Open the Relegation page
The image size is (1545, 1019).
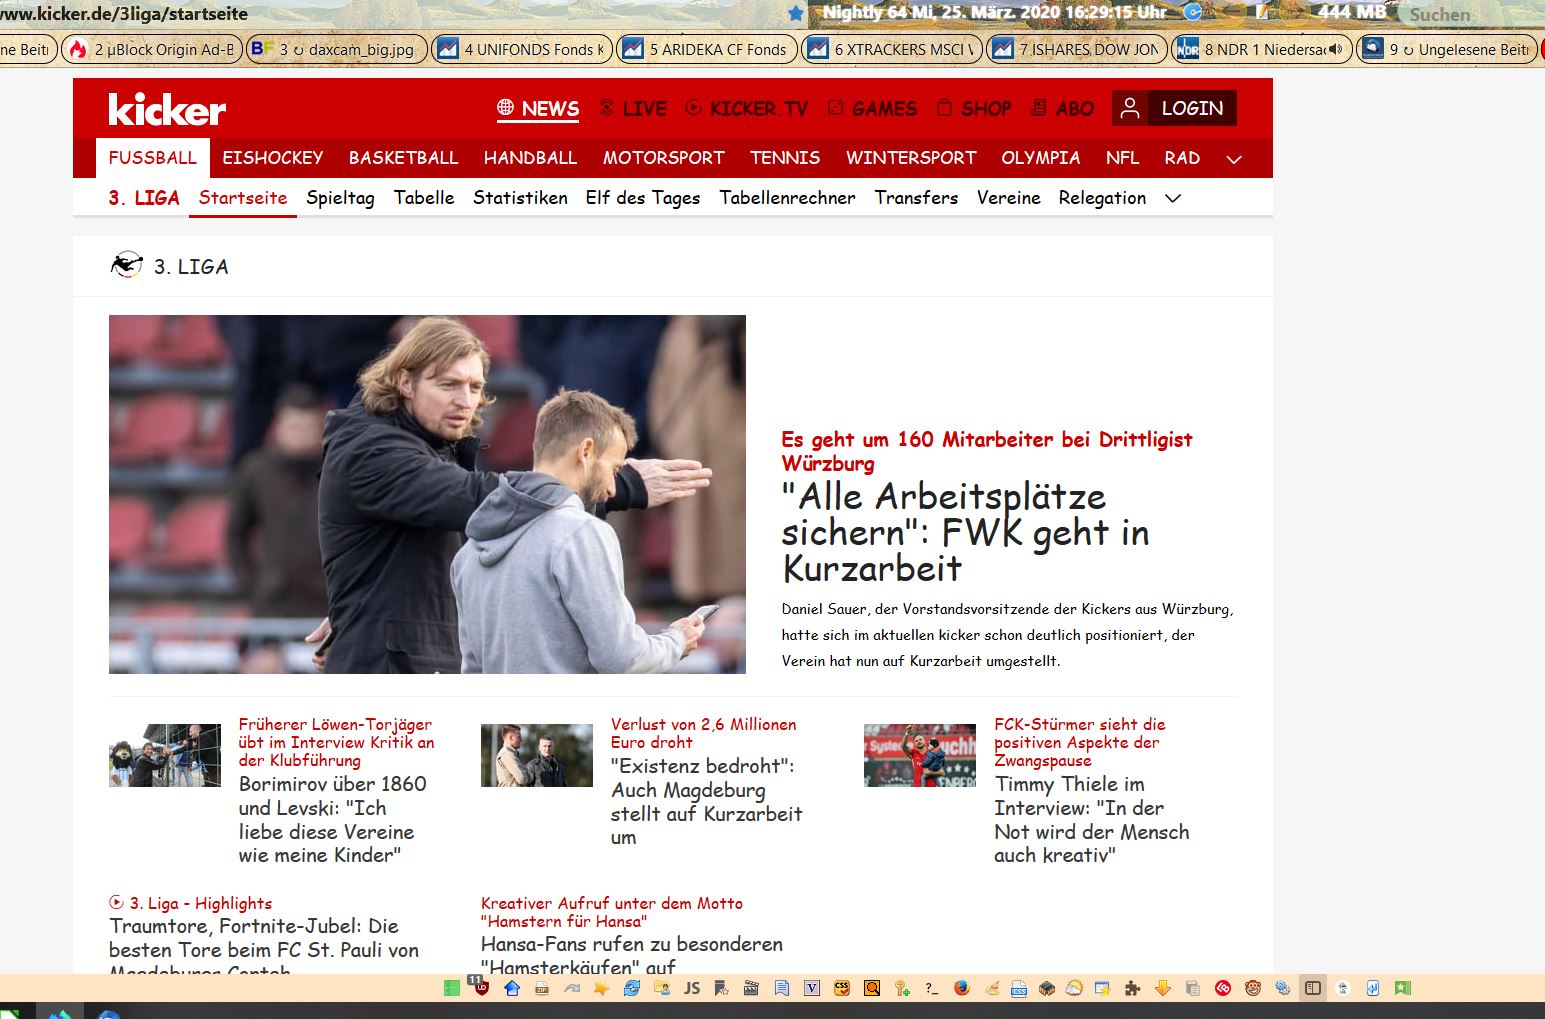[x=1102, y=198]
